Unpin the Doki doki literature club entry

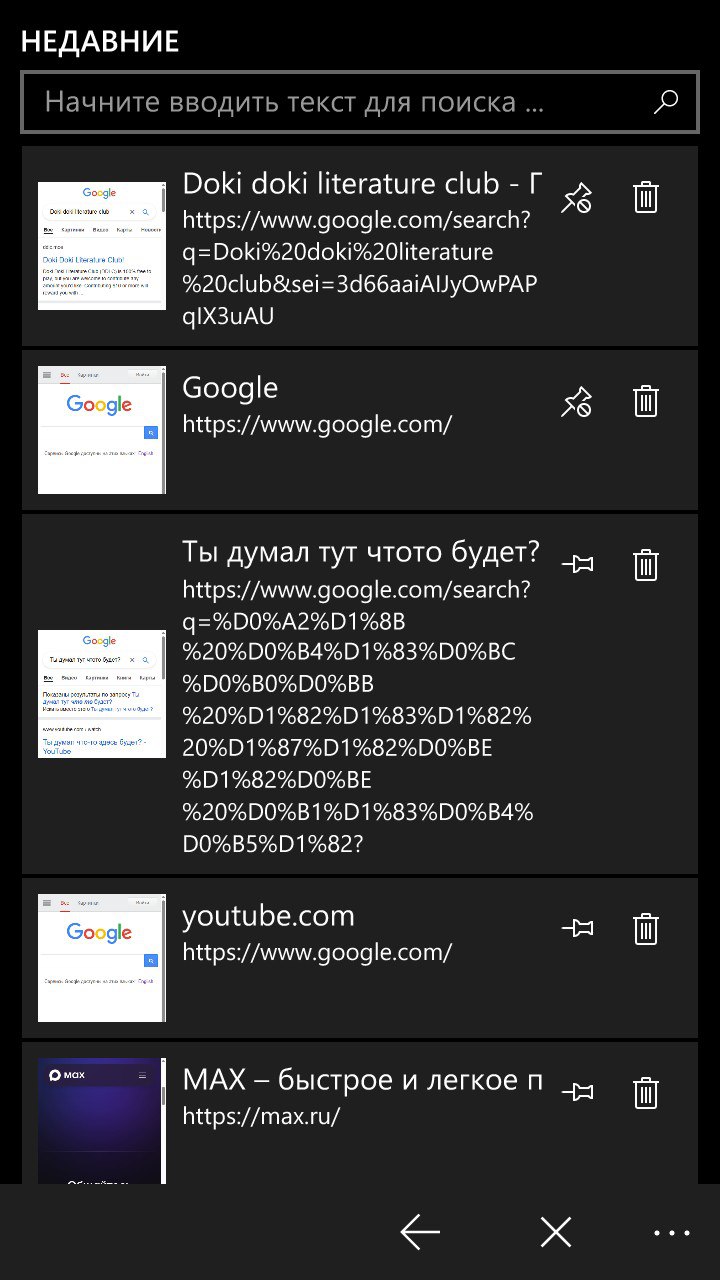click(577, 198)
